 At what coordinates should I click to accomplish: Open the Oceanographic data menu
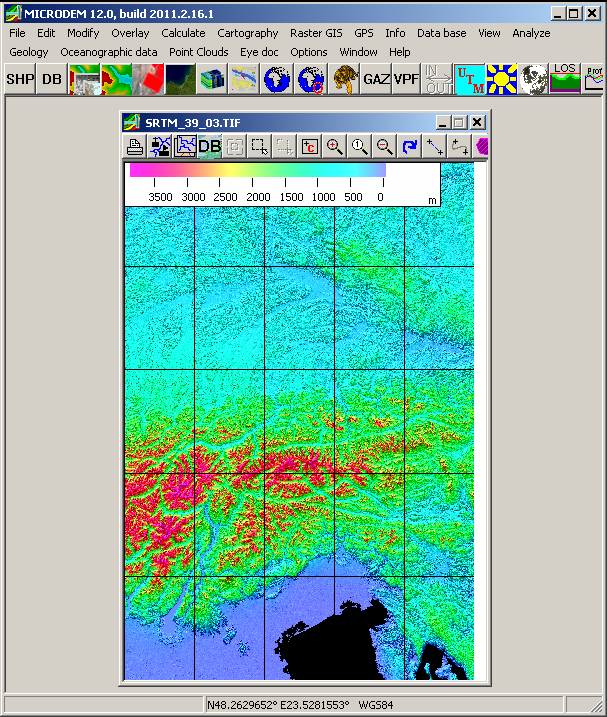[x=109, y=52]
